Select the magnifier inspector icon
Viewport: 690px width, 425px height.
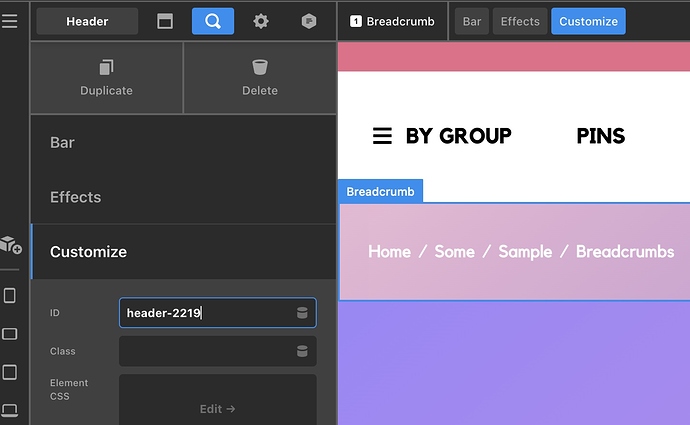[212, 21]
